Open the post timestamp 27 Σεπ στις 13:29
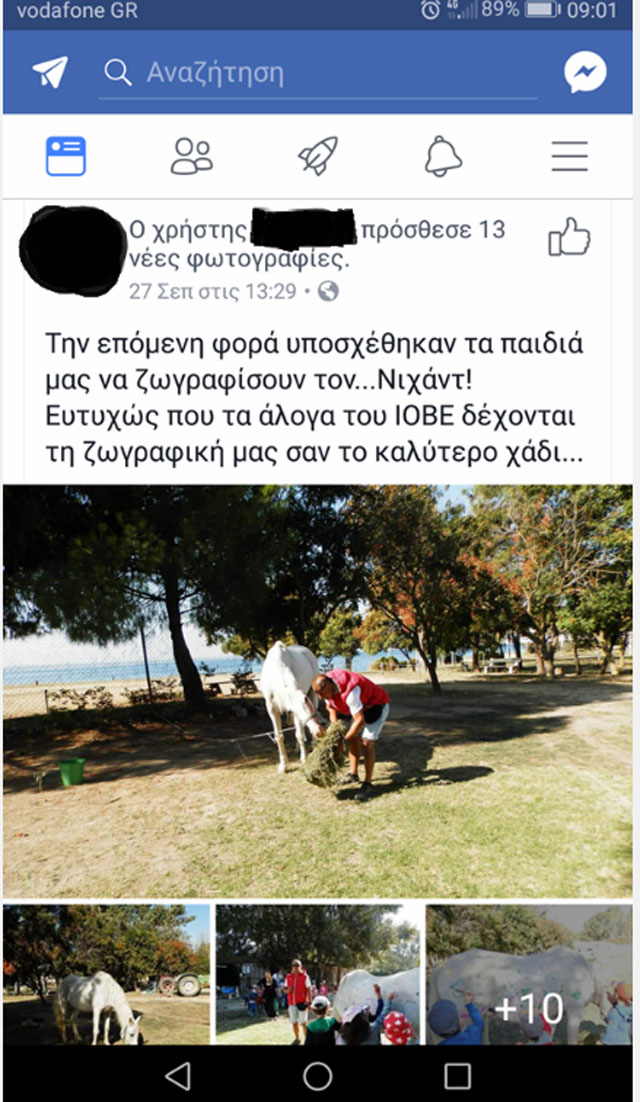640x1102 pixels. coord(212,291)
